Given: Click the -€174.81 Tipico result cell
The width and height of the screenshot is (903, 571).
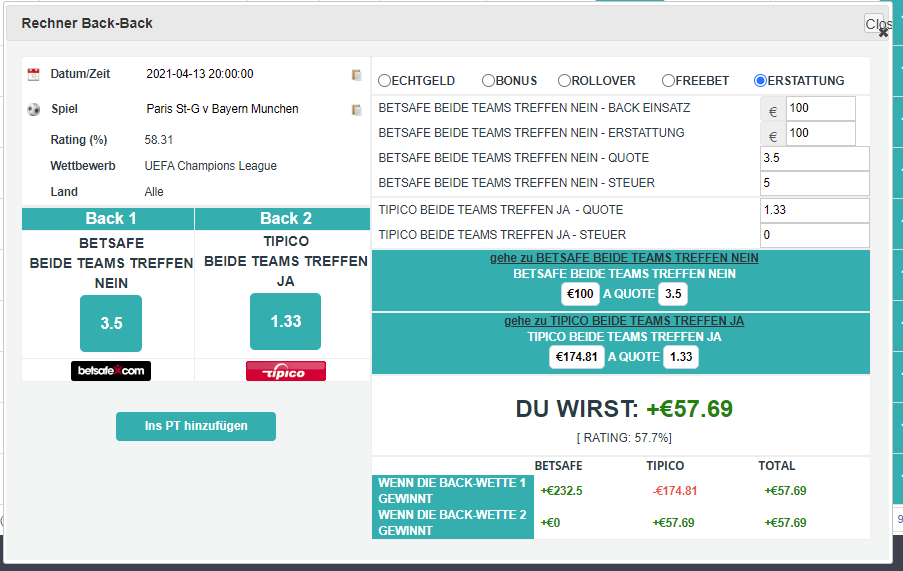Looking at the screenshot, I should (x=674, y=491).
